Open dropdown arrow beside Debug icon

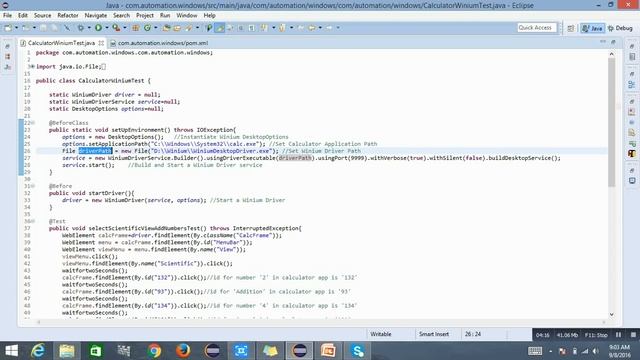click(x=89, y=28)
